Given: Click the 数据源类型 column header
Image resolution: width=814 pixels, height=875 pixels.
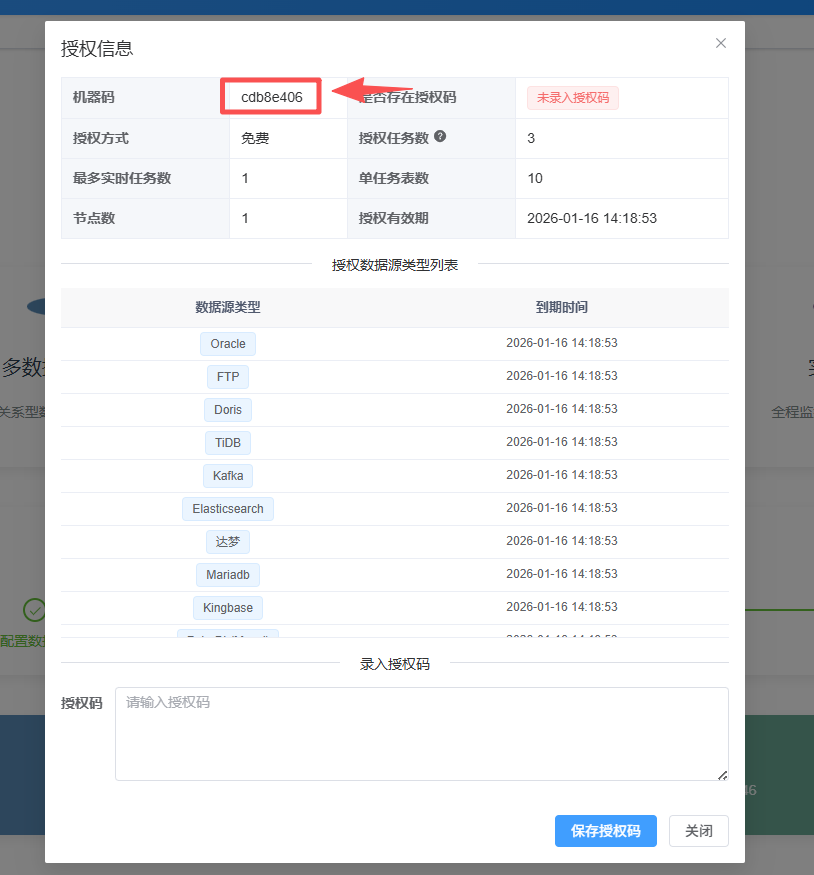Looking at the screenshot, I should click(x=228, y=308).
